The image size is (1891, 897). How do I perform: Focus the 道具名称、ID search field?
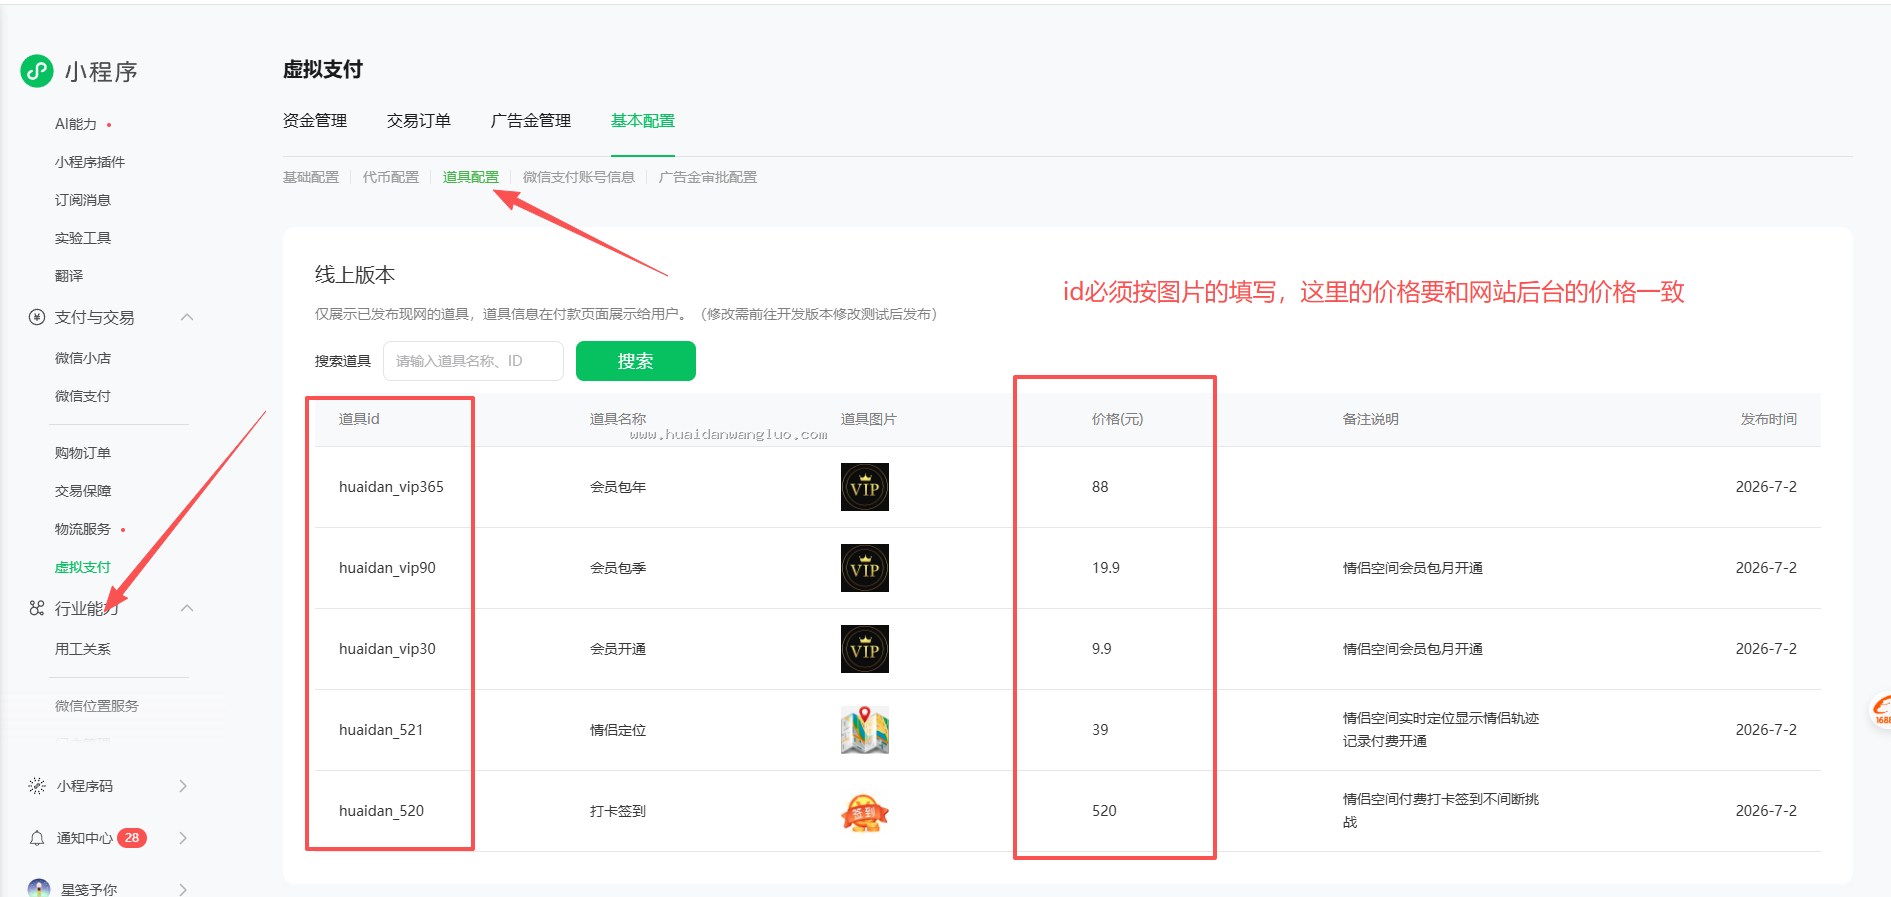474,361
